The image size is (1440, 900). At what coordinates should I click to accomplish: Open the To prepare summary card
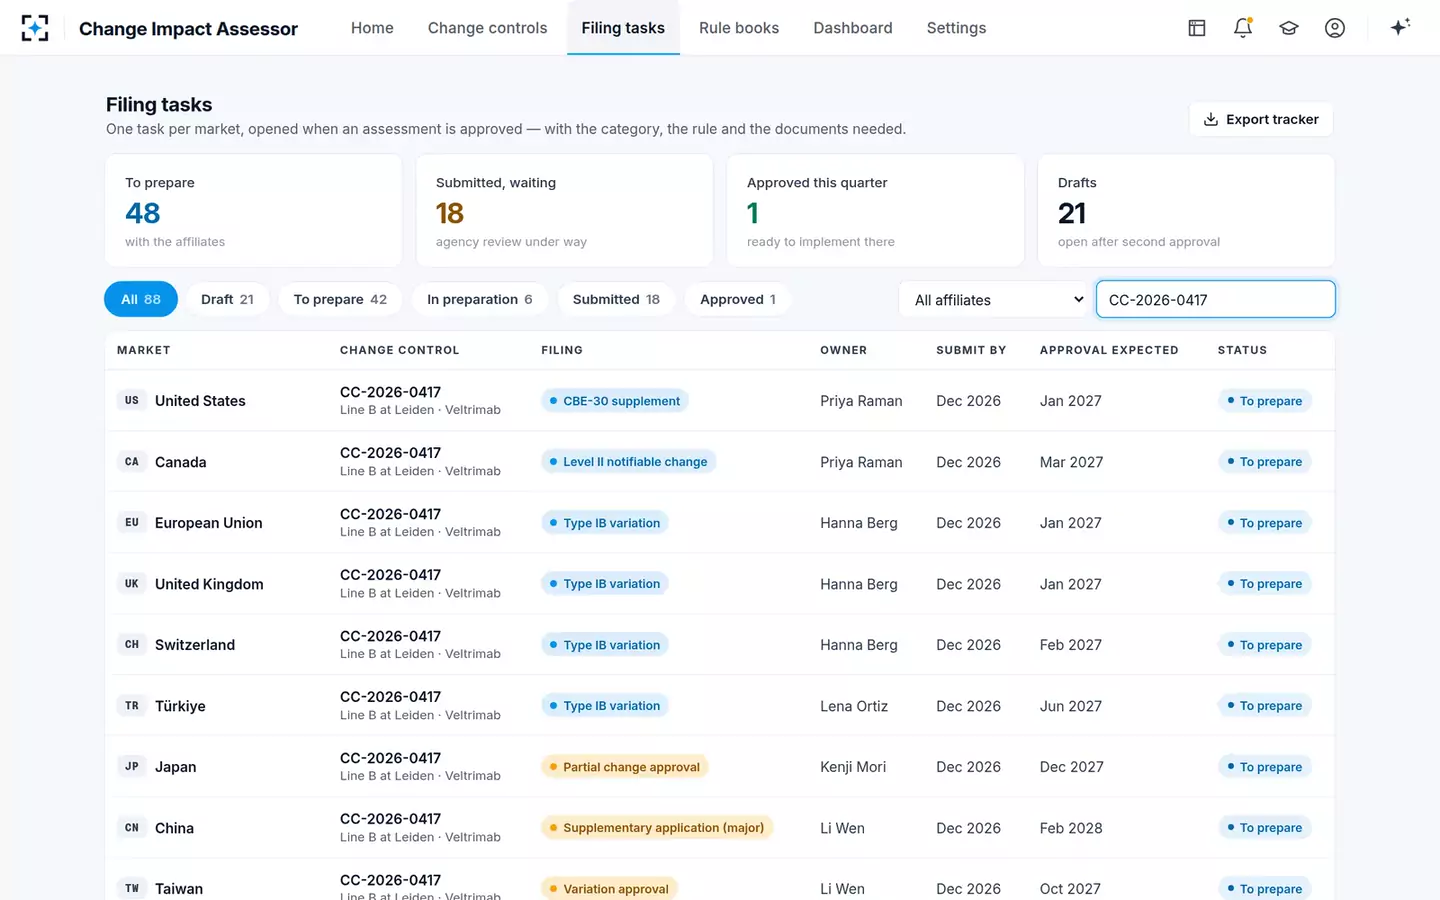point(254,210)
